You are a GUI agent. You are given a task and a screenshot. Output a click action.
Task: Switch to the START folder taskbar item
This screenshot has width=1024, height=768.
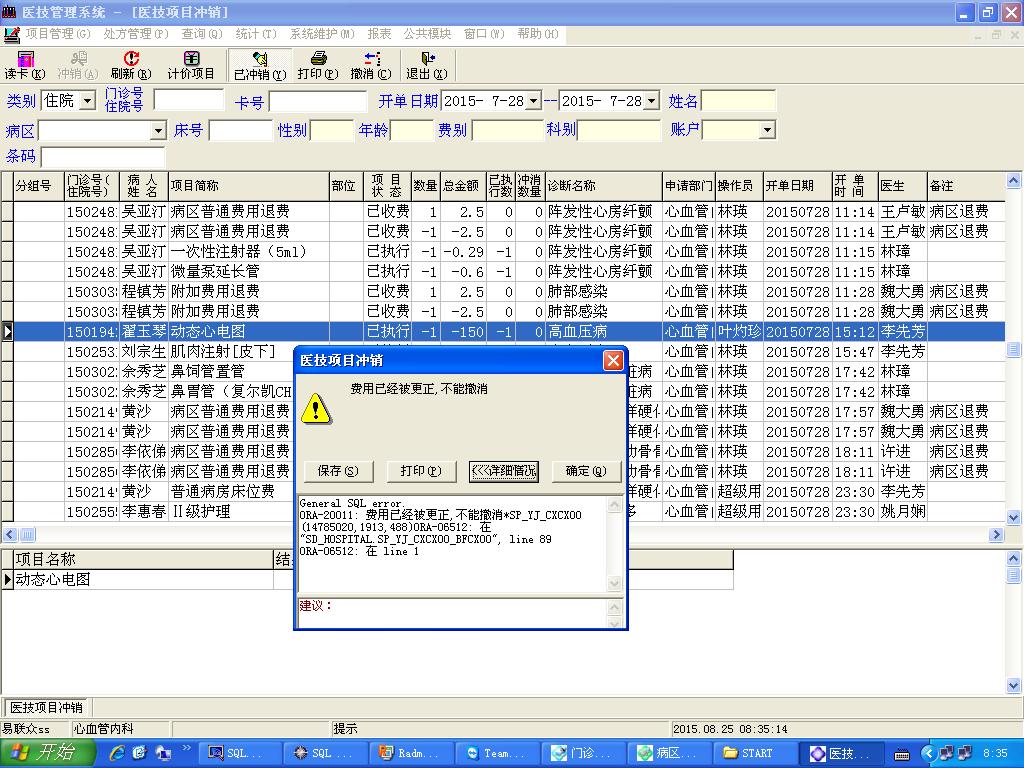coord(756,753)
